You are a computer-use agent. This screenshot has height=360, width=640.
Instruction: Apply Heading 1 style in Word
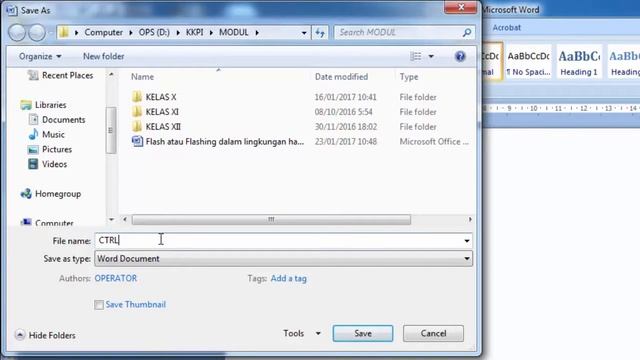pos(578,62)
